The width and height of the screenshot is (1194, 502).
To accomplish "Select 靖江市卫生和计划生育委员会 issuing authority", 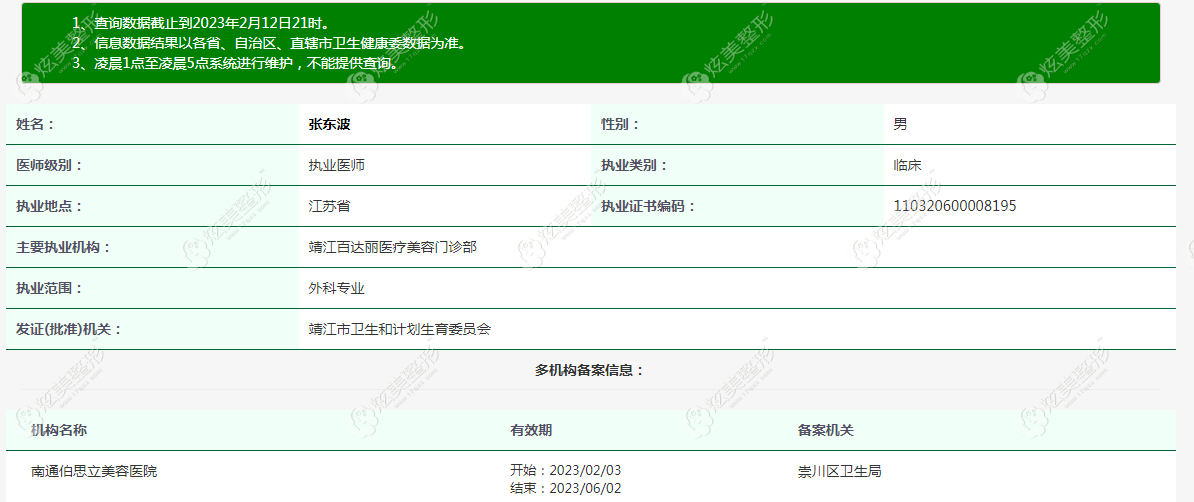I will point(400,330).
